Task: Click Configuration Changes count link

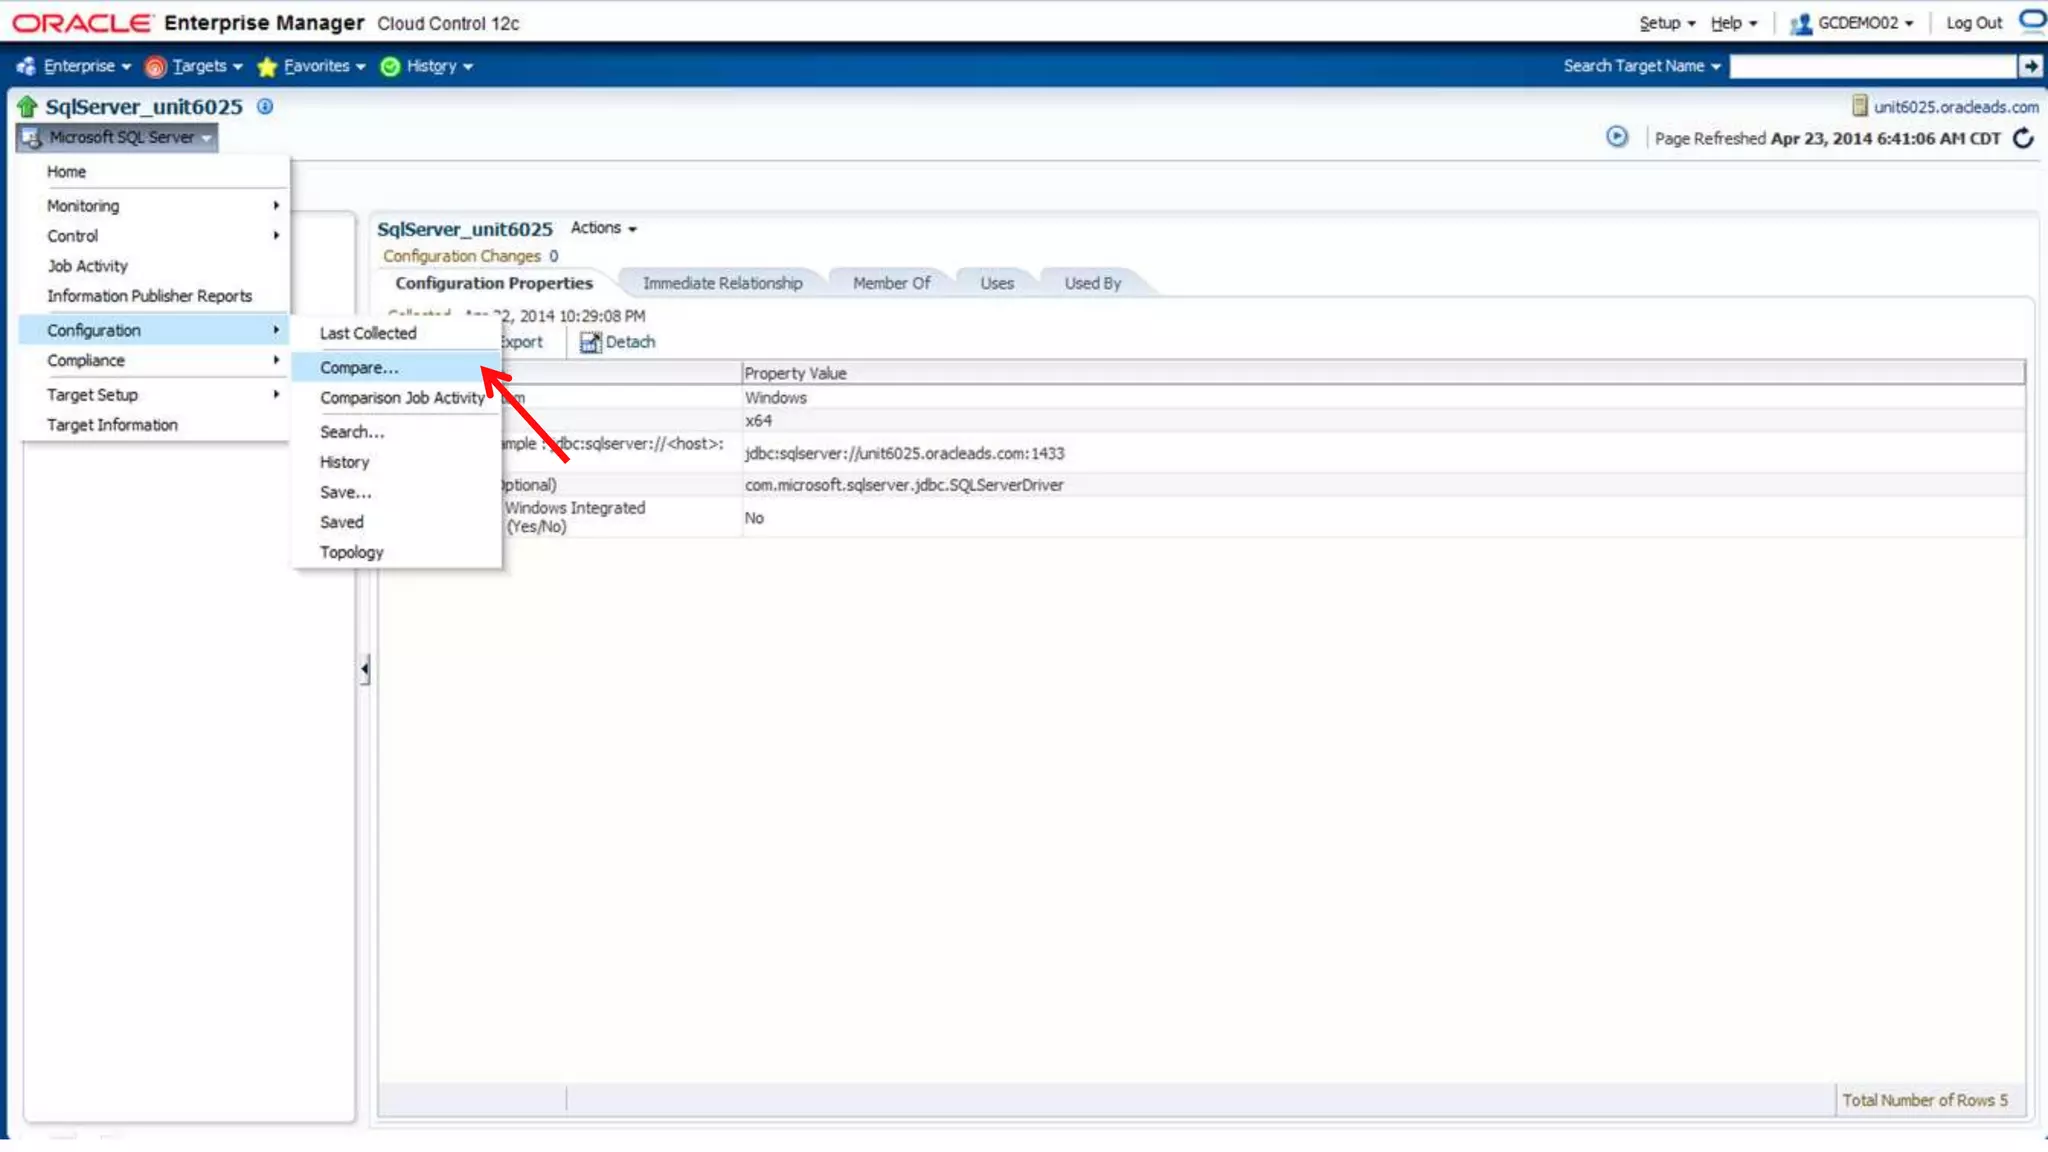Action: [553, 256]
